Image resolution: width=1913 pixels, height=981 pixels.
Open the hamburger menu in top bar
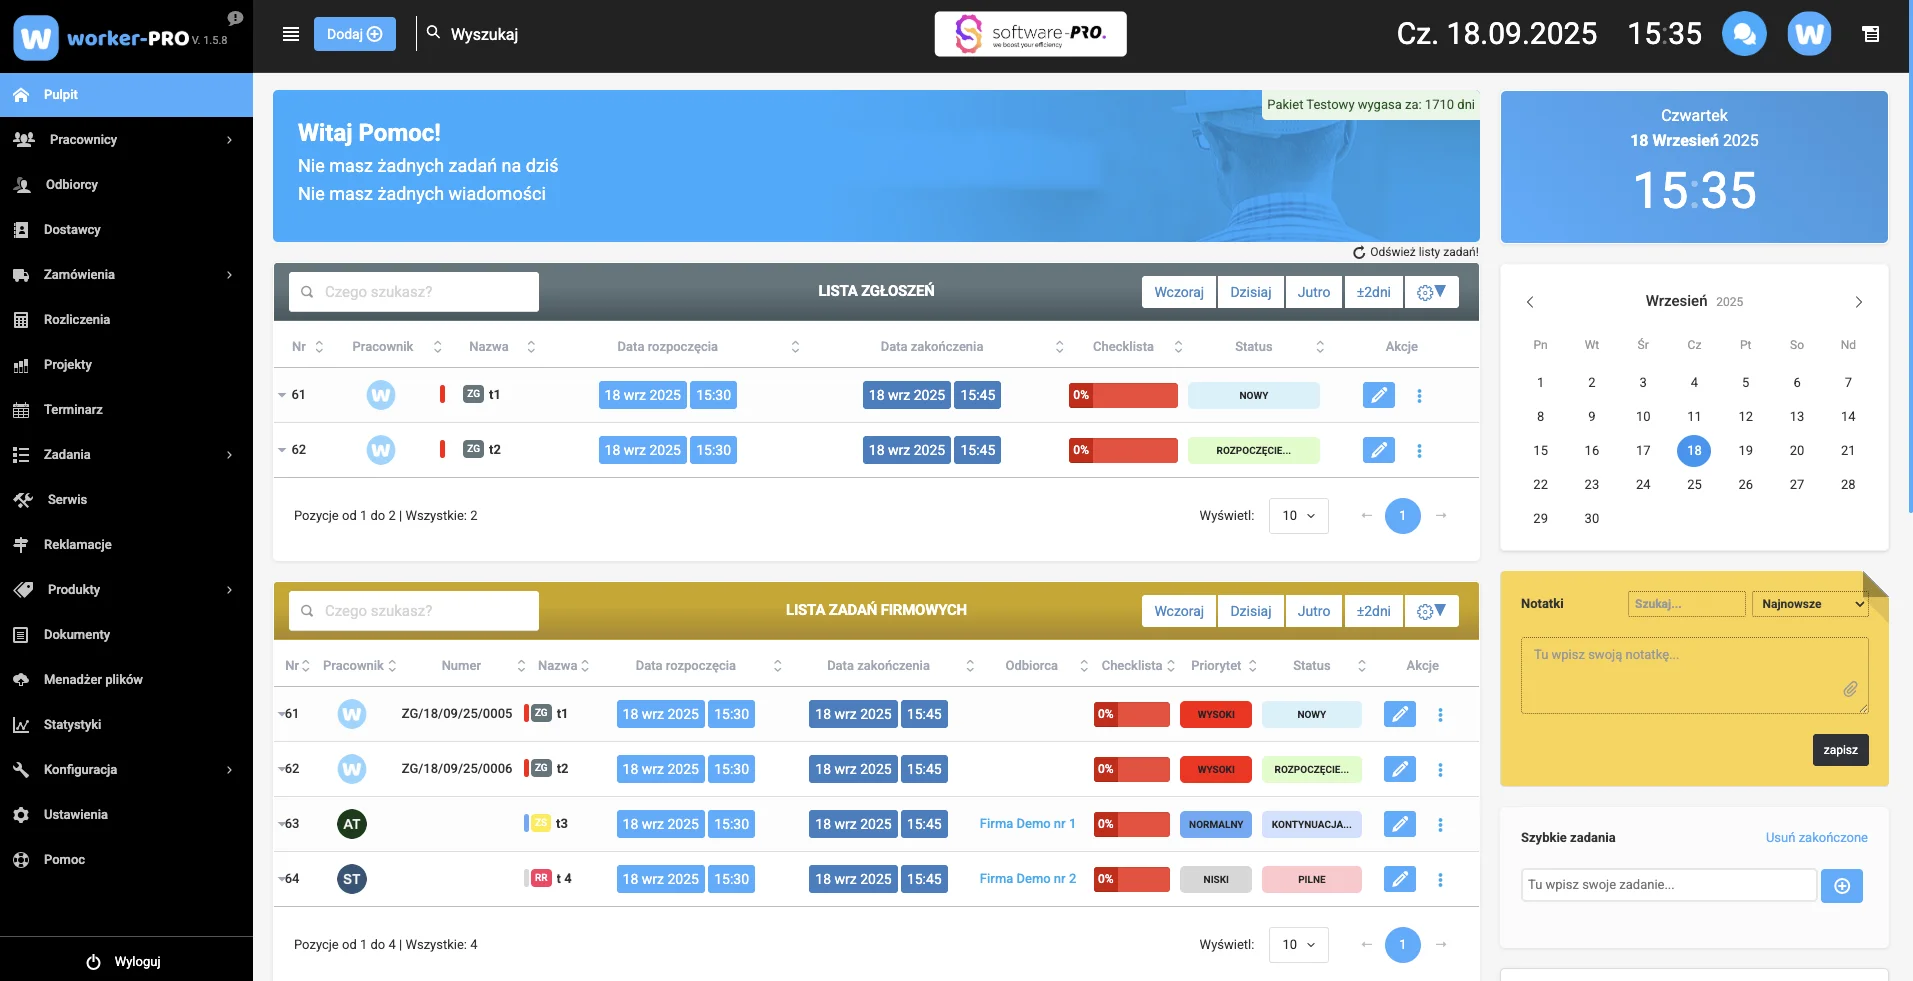291,34
